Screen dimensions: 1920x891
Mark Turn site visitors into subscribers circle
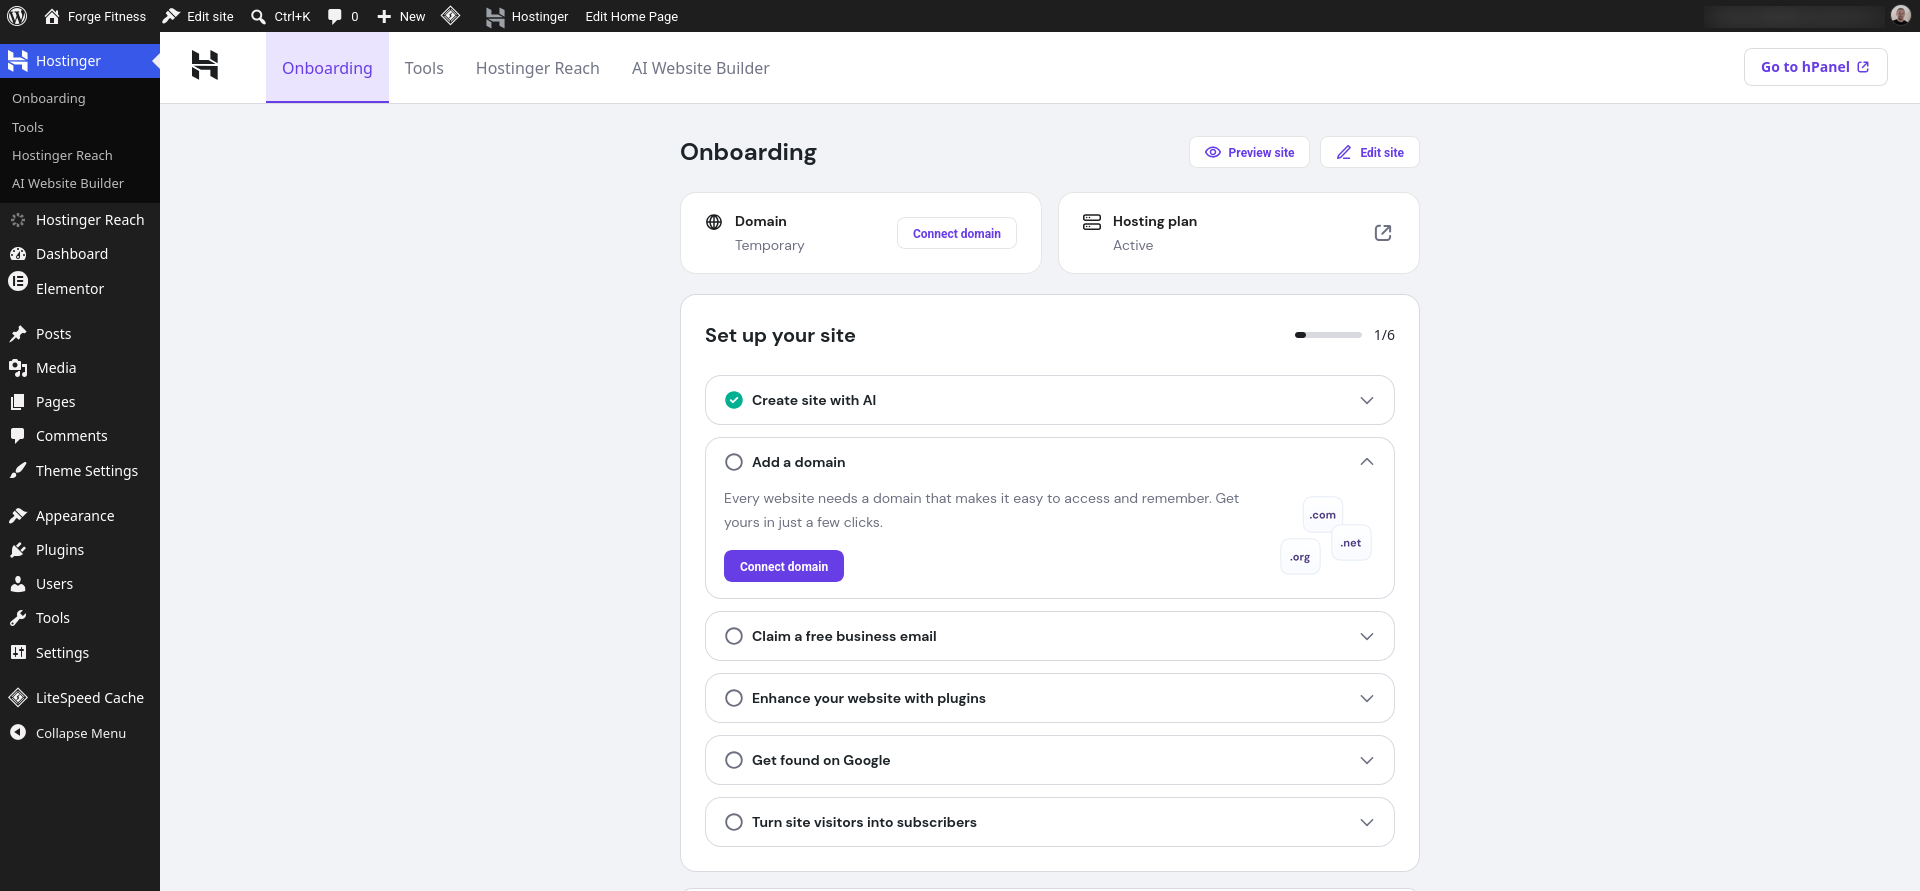point(734,822)
